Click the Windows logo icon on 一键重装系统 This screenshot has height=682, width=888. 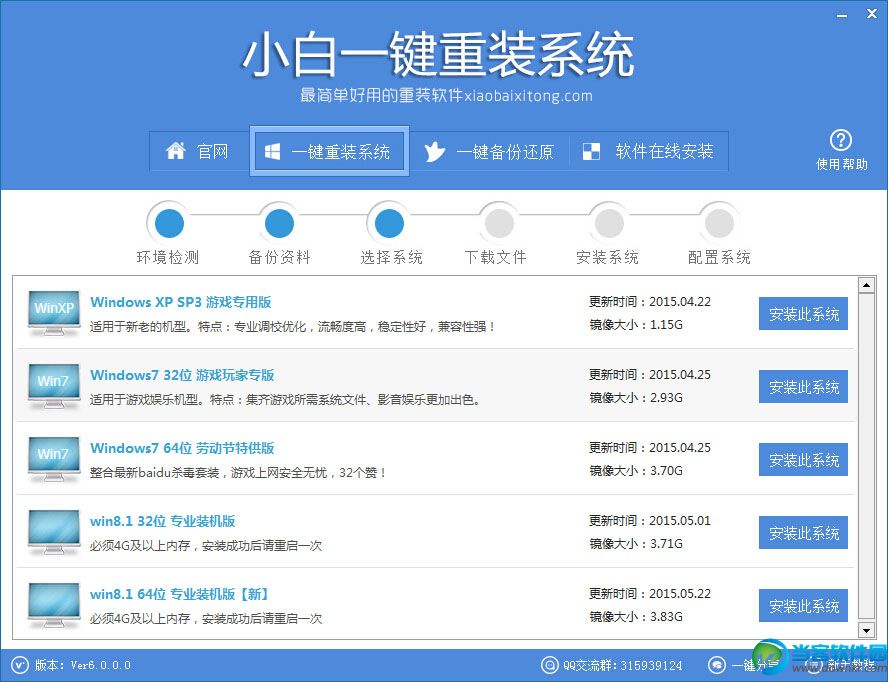(272, 151)
